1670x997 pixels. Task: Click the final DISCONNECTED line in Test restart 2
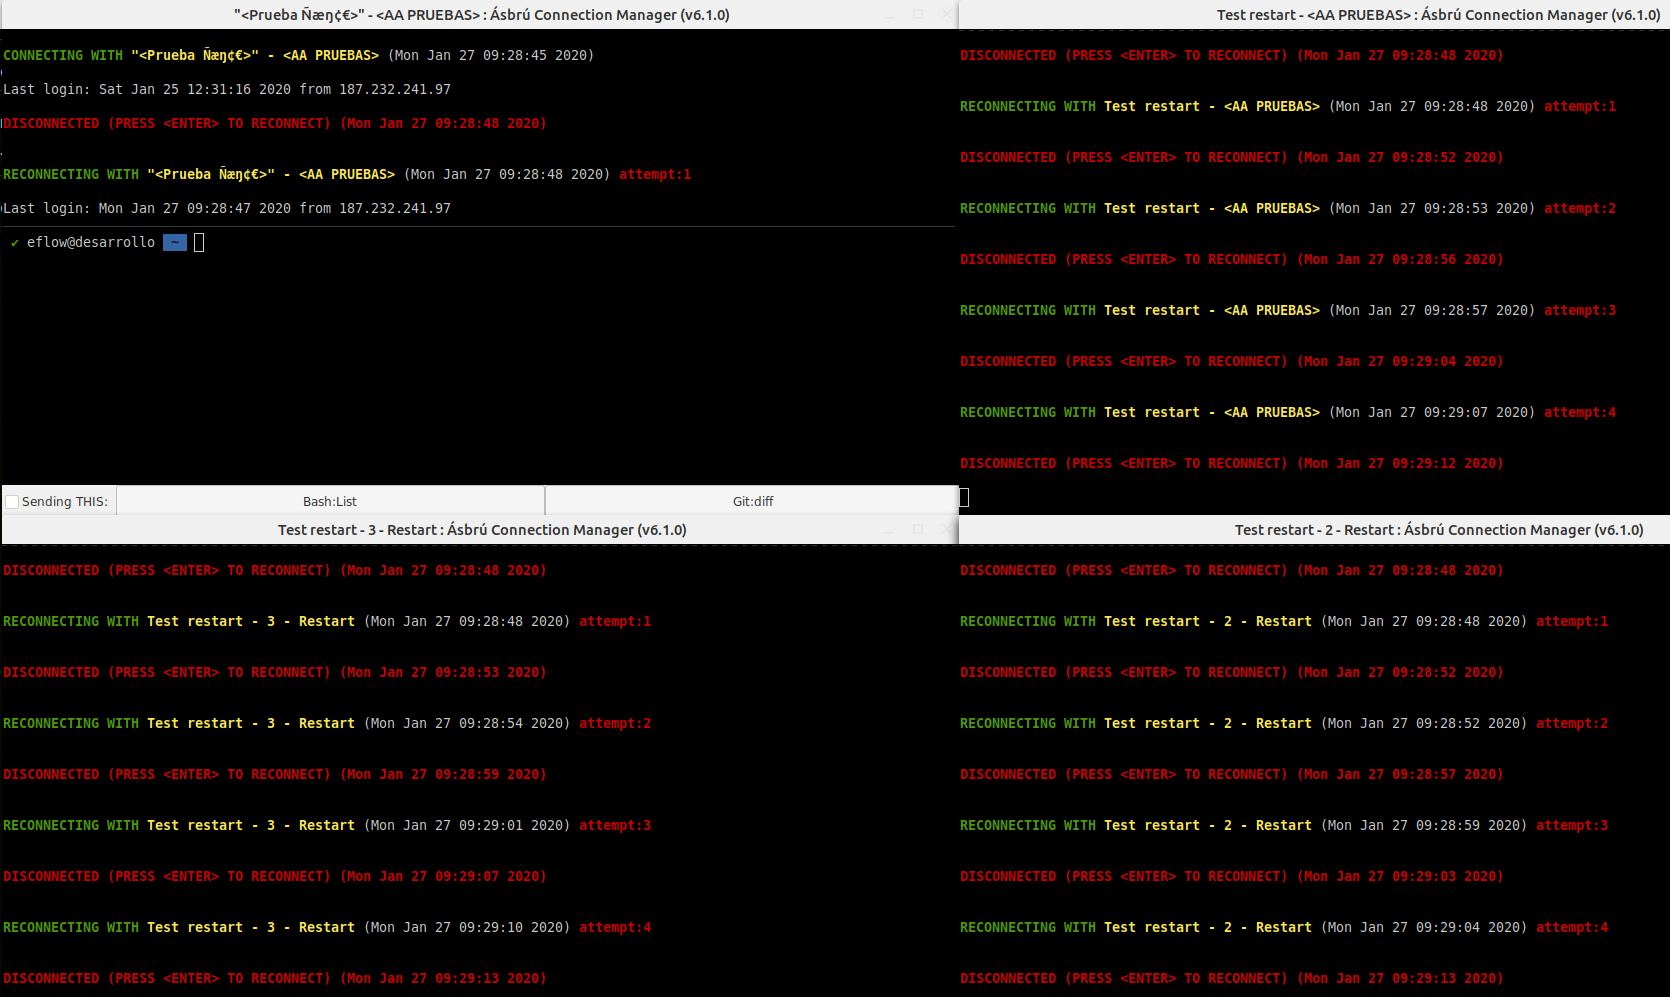[1230, 978]
